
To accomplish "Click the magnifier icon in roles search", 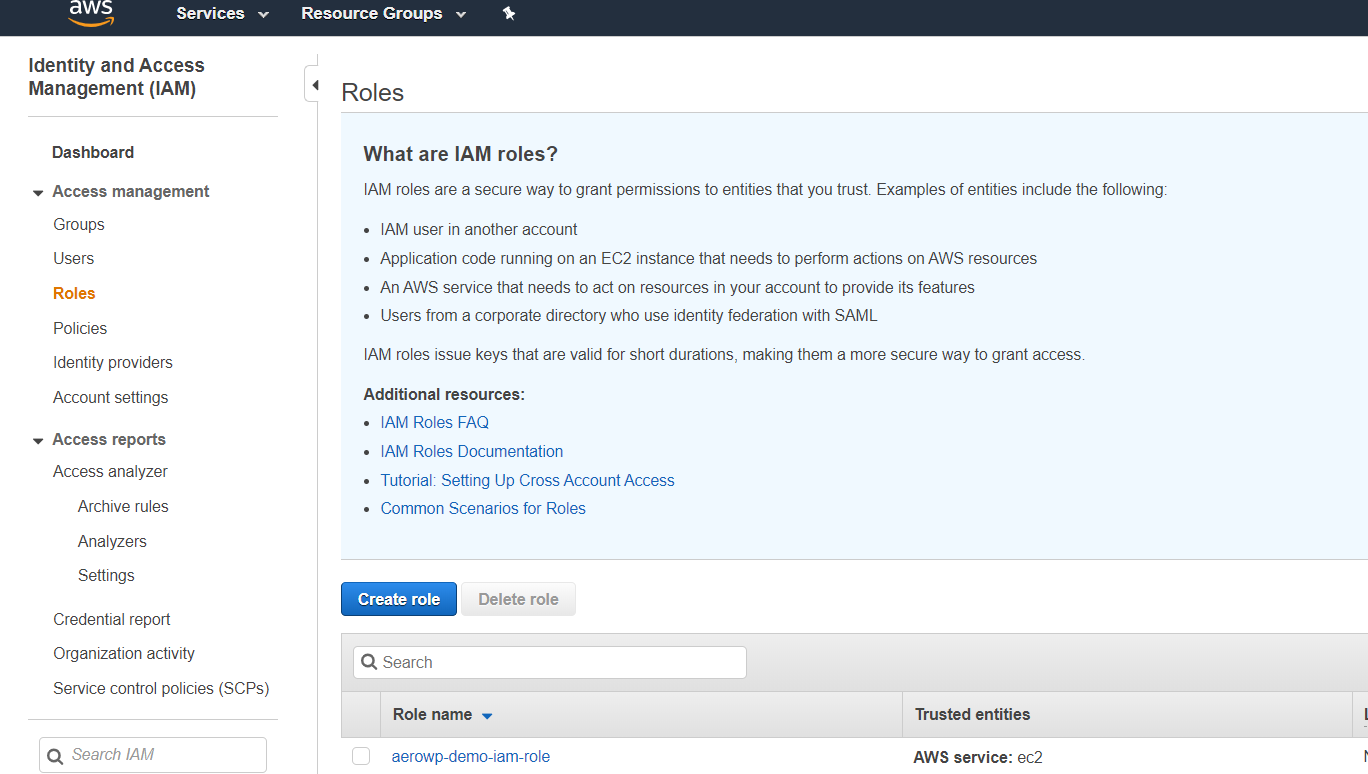I will pyautogui.click(x=369, y=662).
